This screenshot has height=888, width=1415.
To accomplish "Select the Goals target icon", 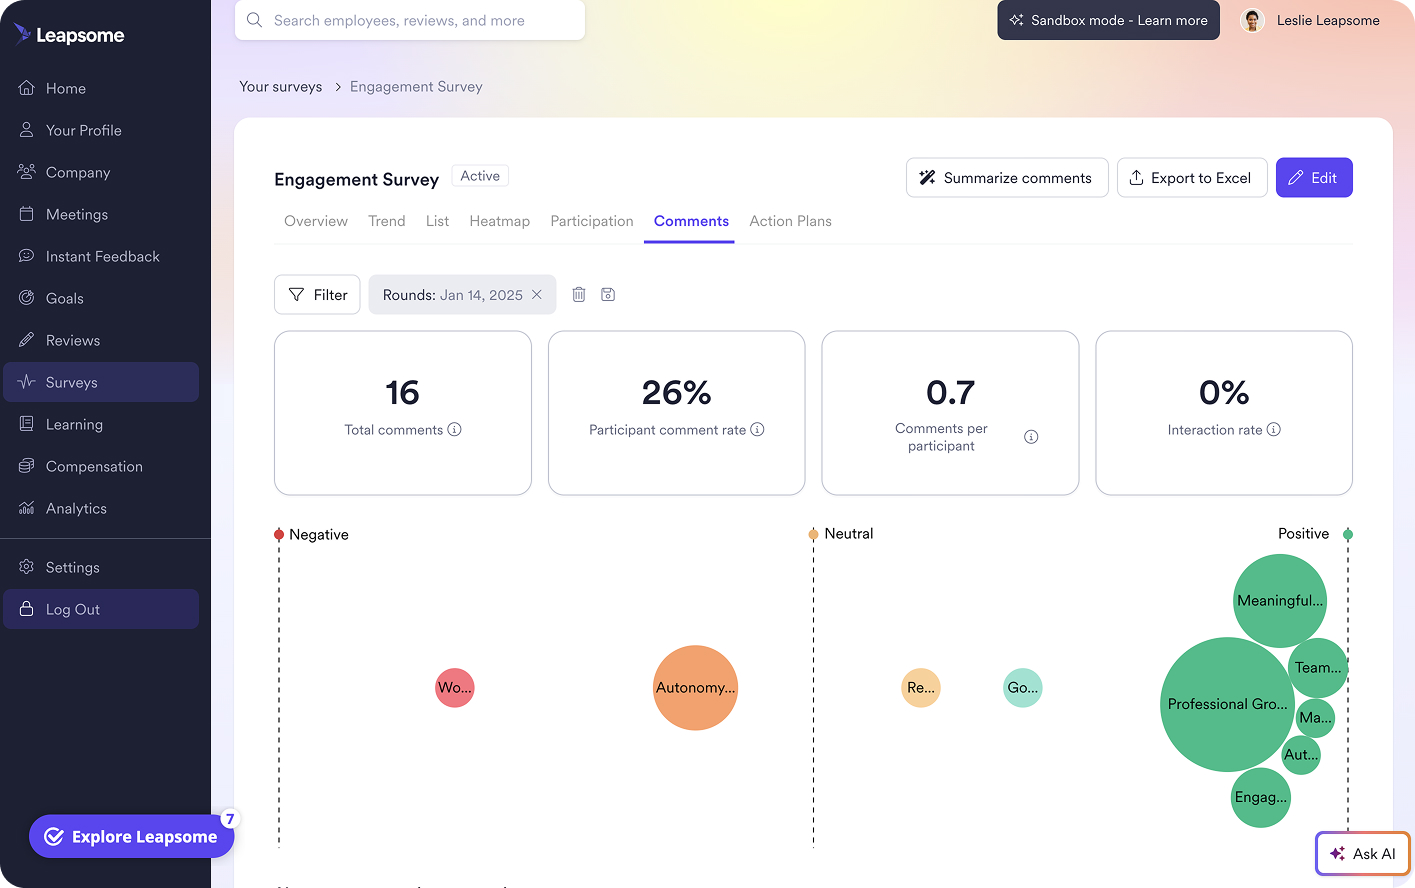I will pos(26,298).
